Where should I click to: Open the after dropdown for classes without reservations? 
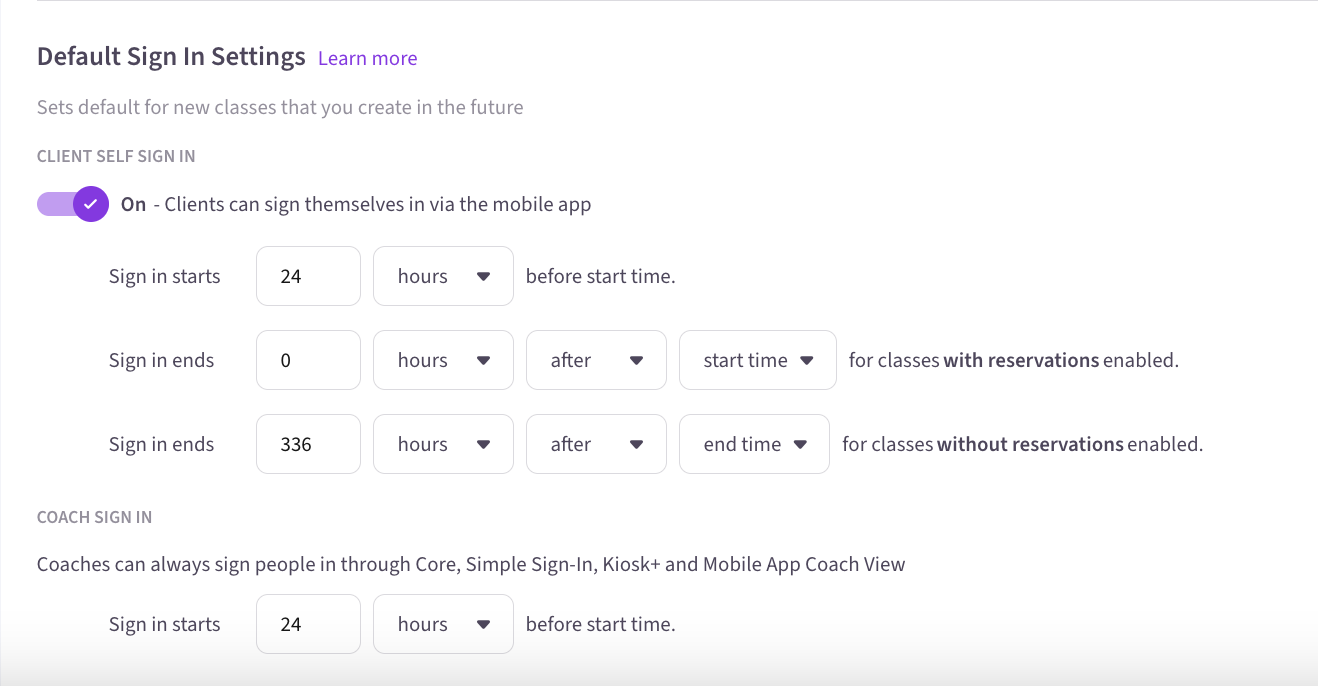(x=596, y=444)
